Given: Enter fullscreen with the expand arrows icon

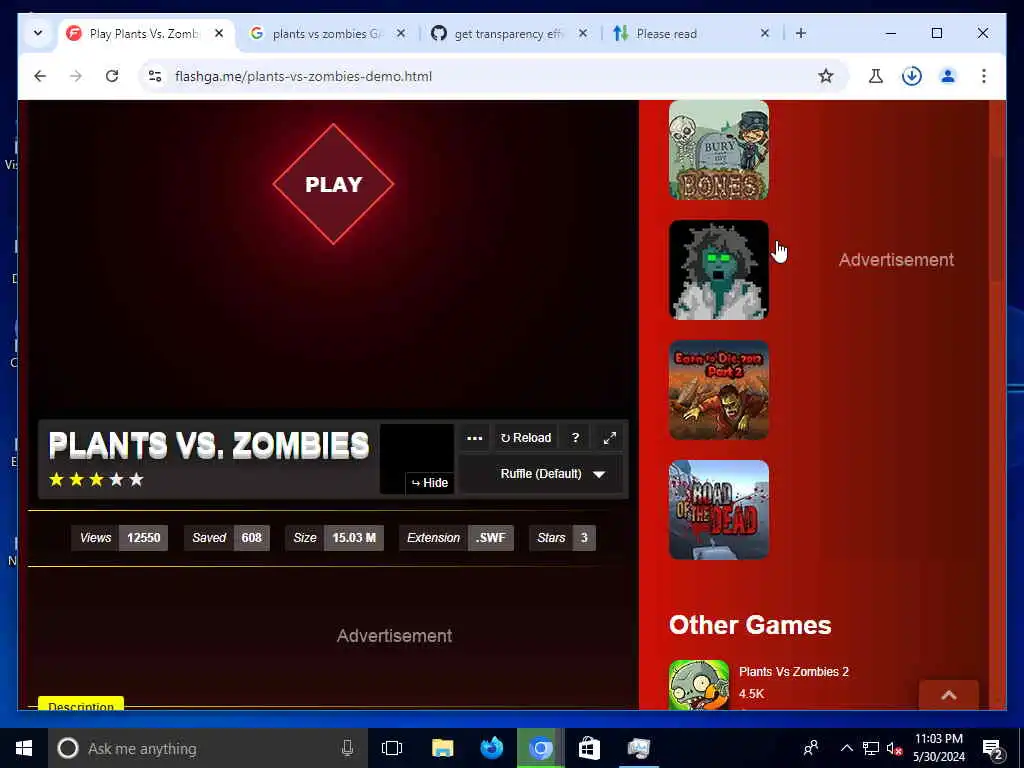Looking at the screenshot, I should [x=609, y=438].
